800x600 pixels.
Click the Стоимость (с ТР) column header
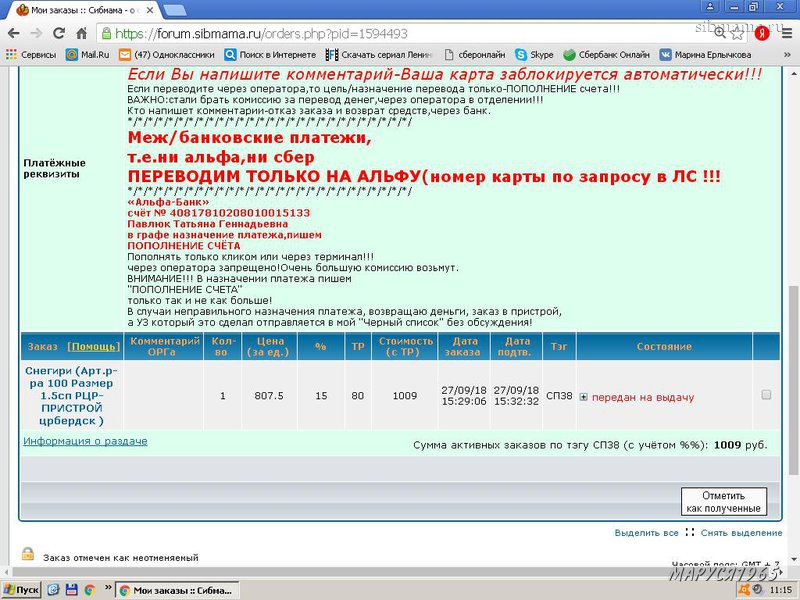coord(406,346)
